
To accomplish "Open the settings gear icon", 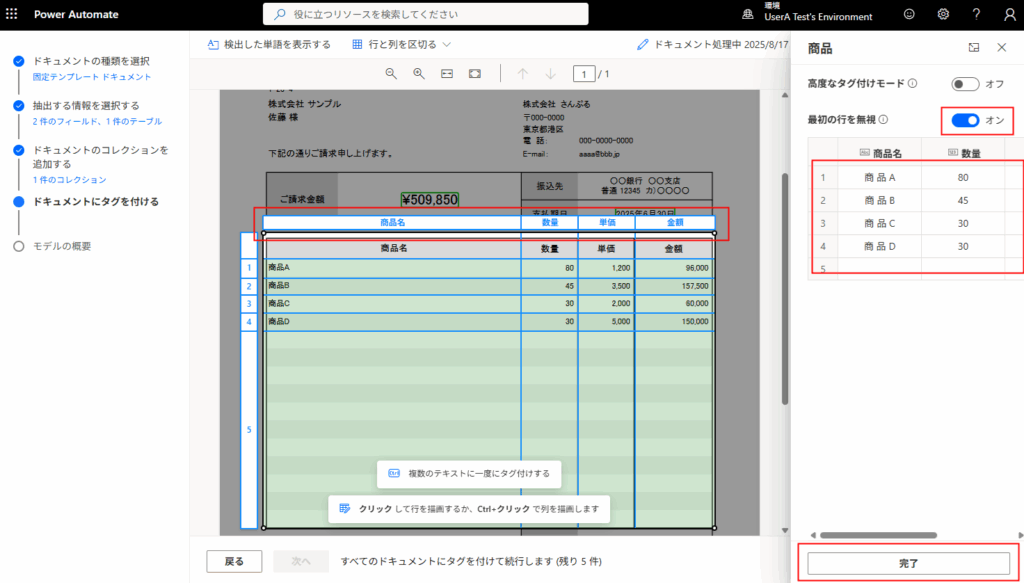I will [943, 14].
